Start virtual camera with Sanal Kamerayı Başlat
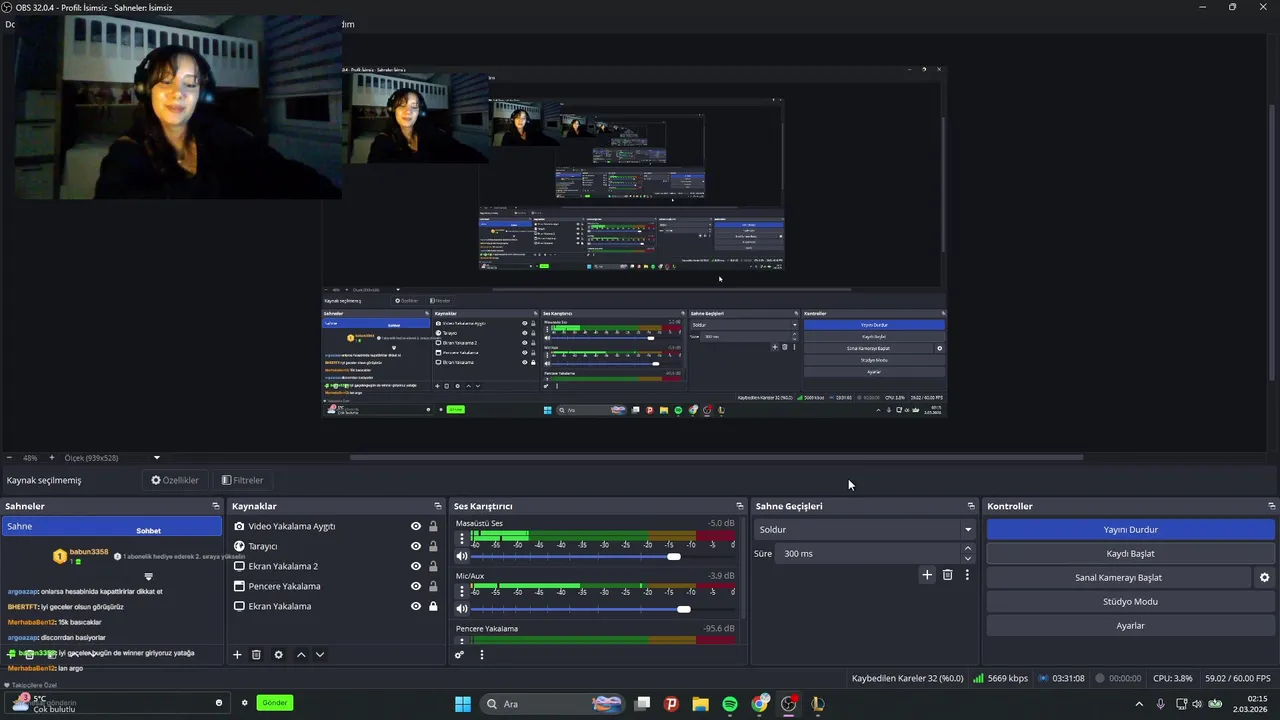Image resolution: width=1280 pixels, height=720 pixels. pyautogui.click(x=1118, y=577)
